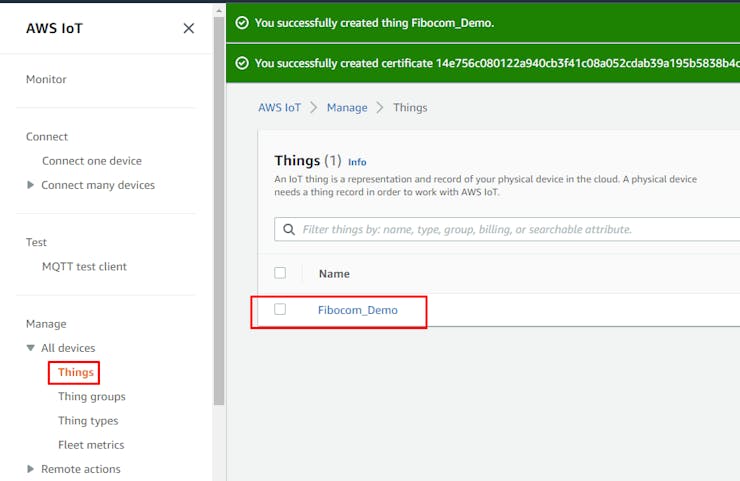
Task: Click the Info link beside Things heading
Action: click(x=357, y=162)
